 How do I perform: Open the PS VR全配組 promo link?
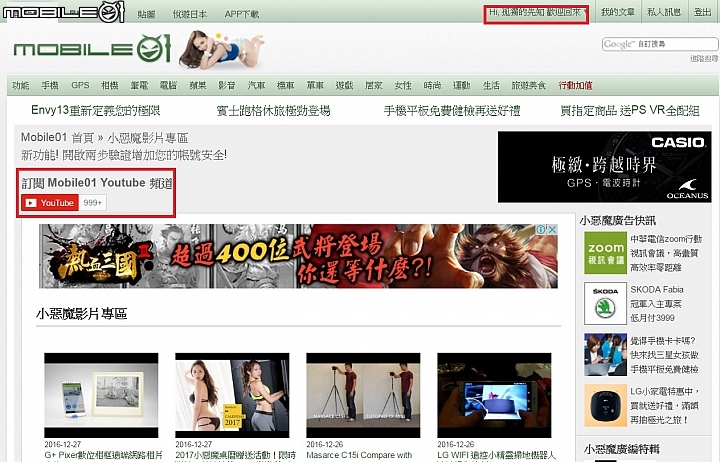pos(630,110)
